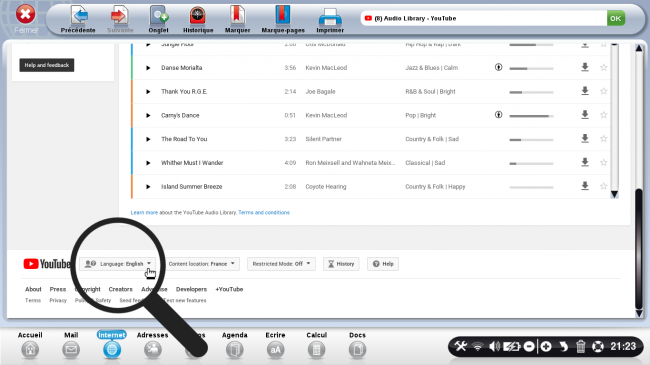Print the page with Imprimer
The width and height of the screenshot is (650, 365).
pyautogui.click(x=330, y=19)
